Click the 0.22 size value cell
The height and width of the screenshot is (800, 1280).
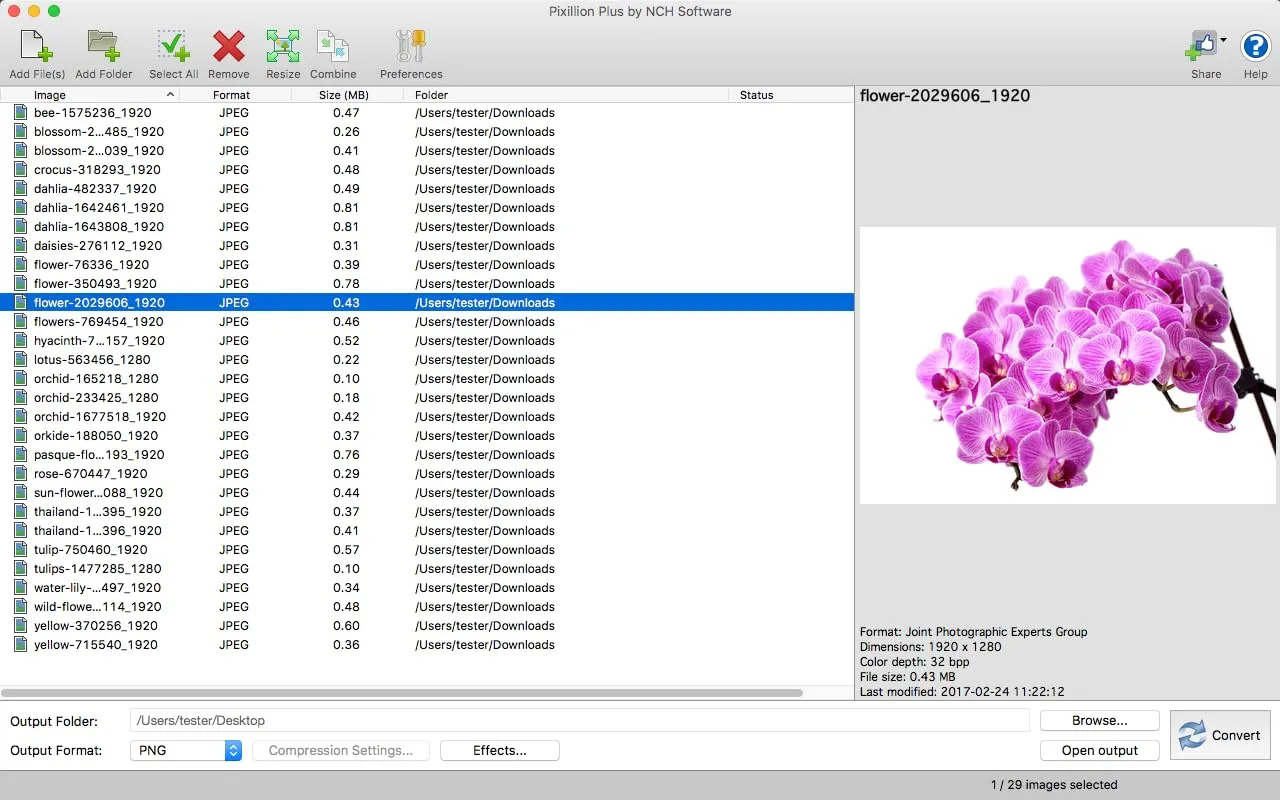[x=347, y=360]
